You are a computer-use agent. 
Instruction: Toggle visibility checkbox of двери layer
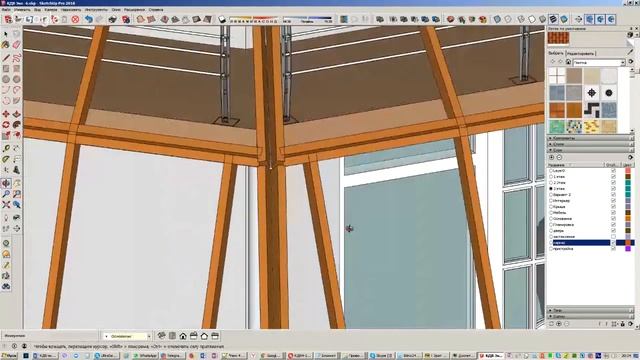pos(613,231)
